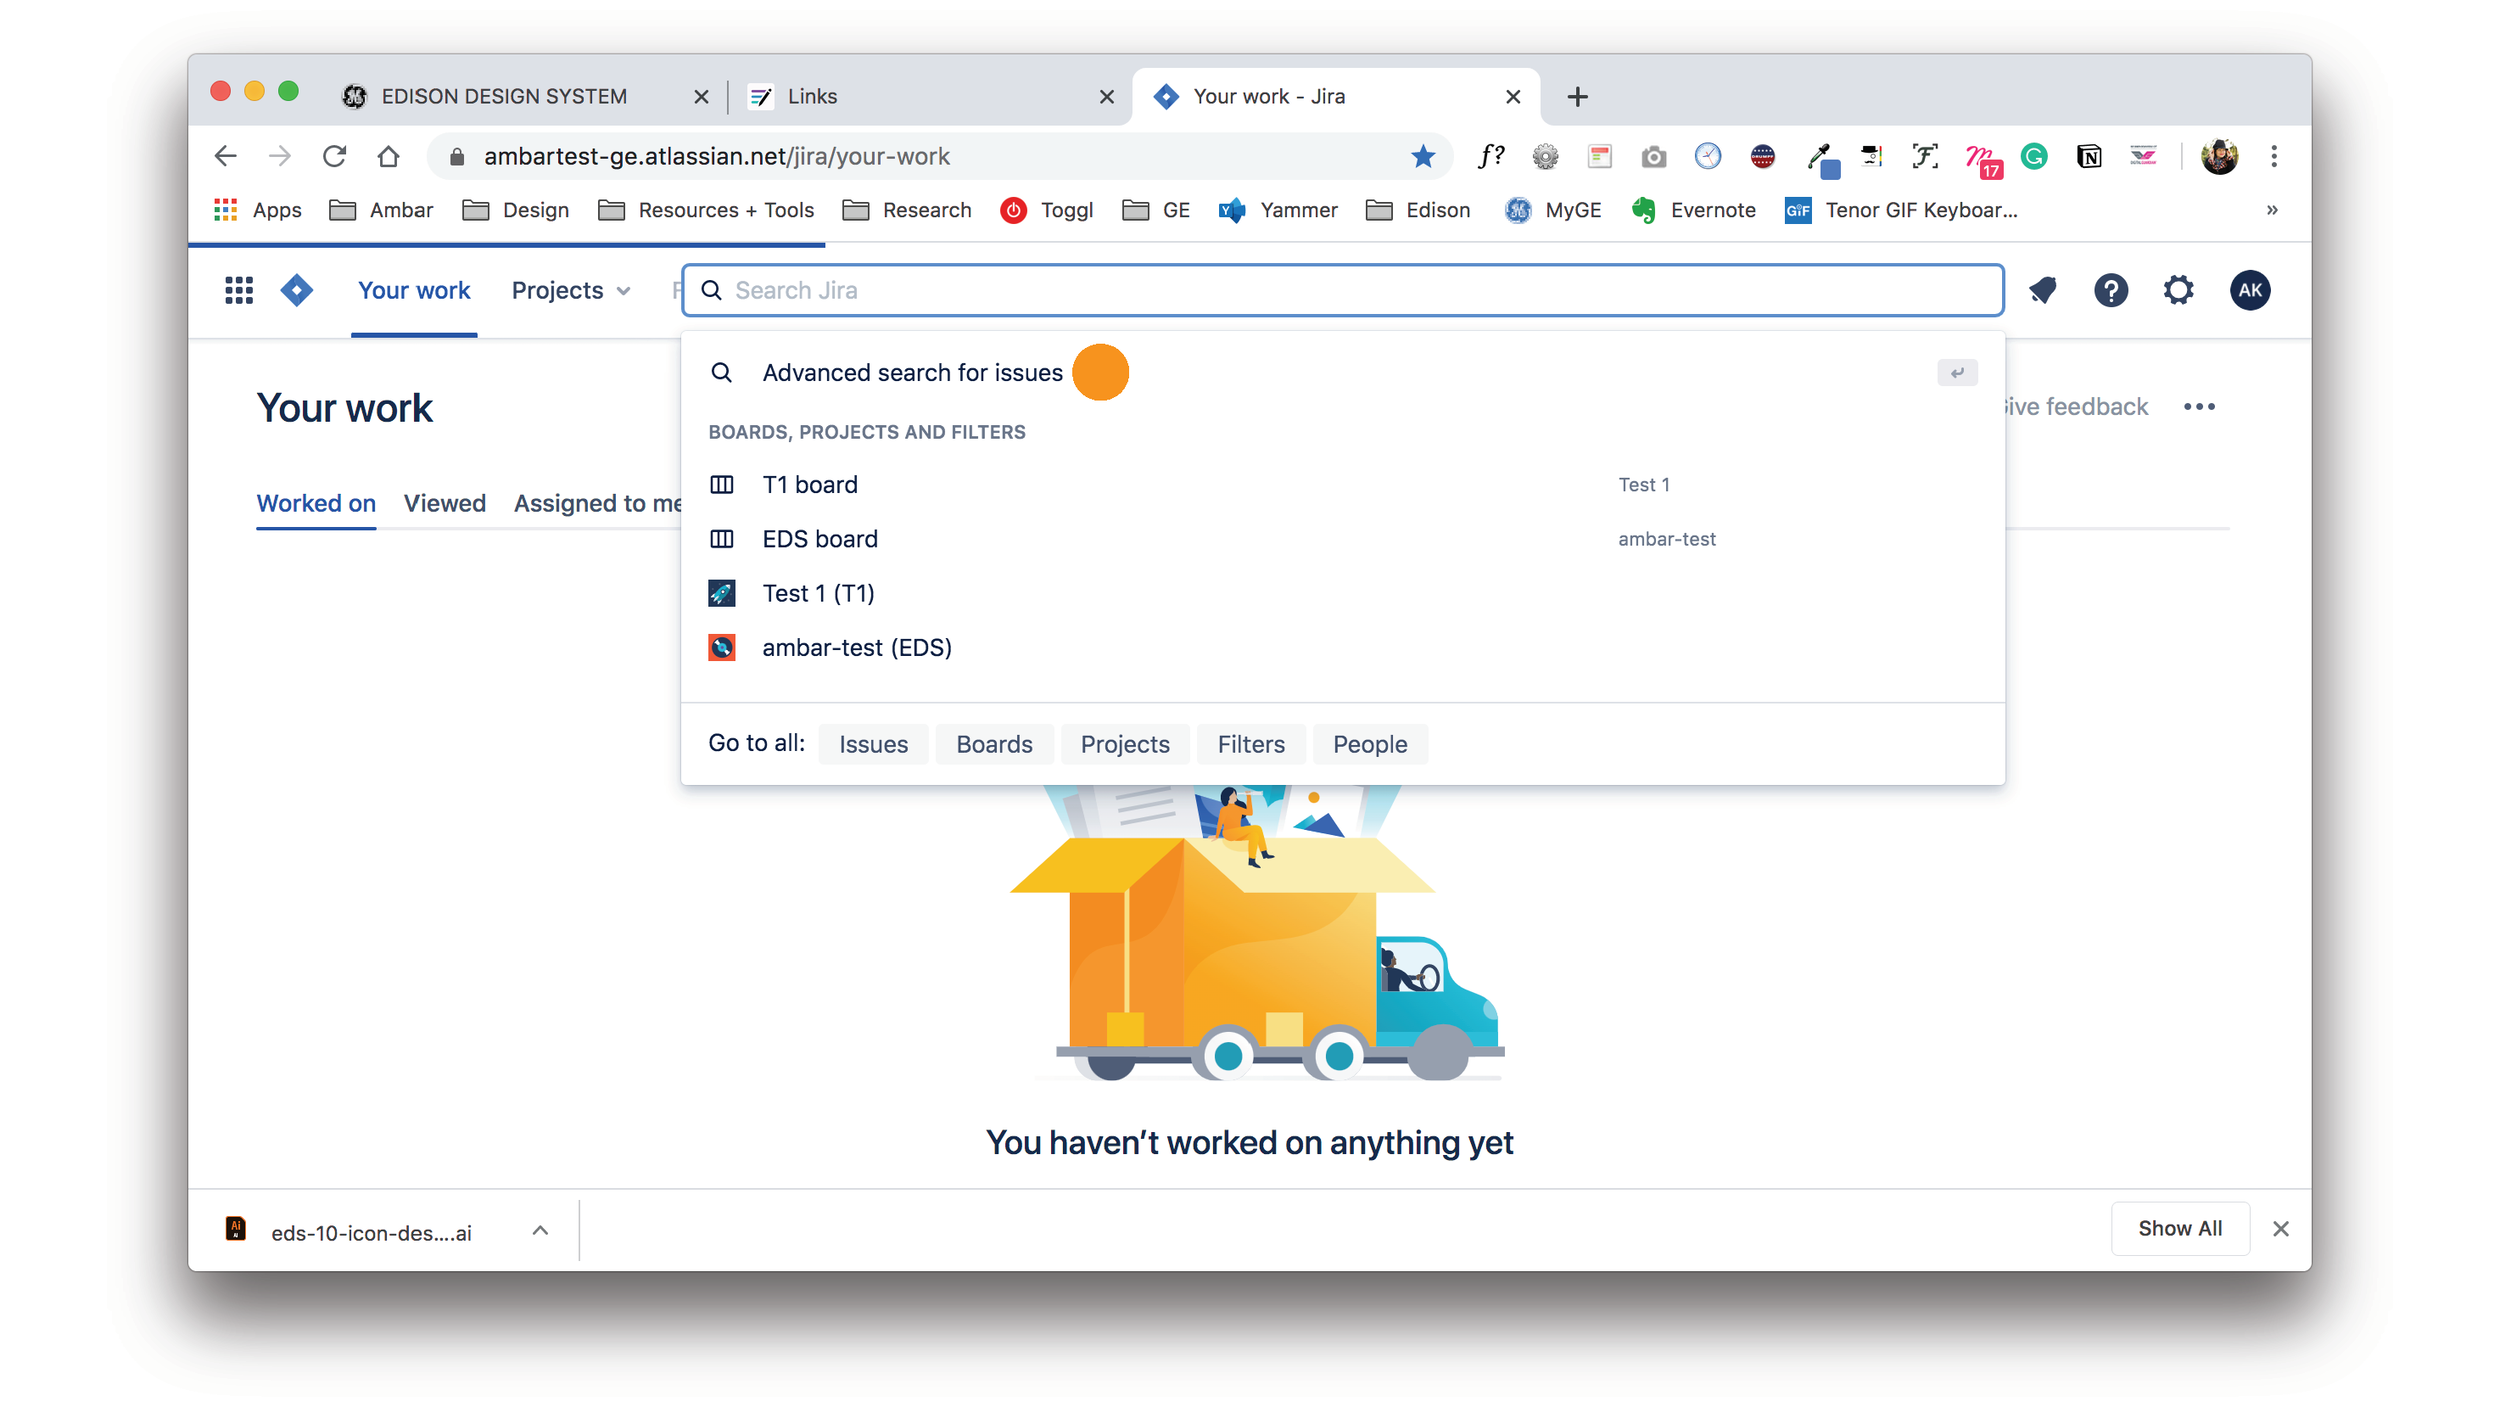Click the browser reload button

[x=334, y=156]
